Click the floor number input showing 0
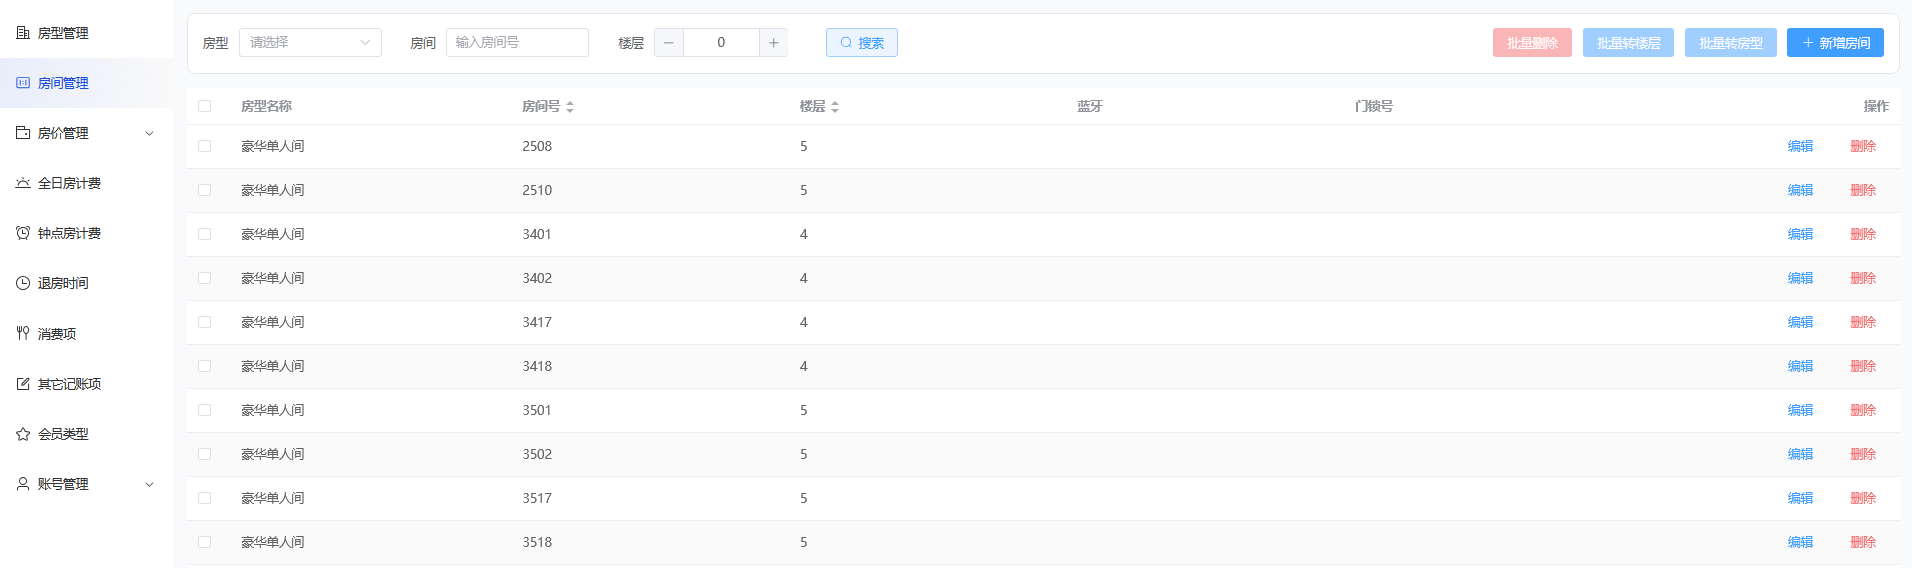Viewport: 1912px width, 568px height. point(721,43)
